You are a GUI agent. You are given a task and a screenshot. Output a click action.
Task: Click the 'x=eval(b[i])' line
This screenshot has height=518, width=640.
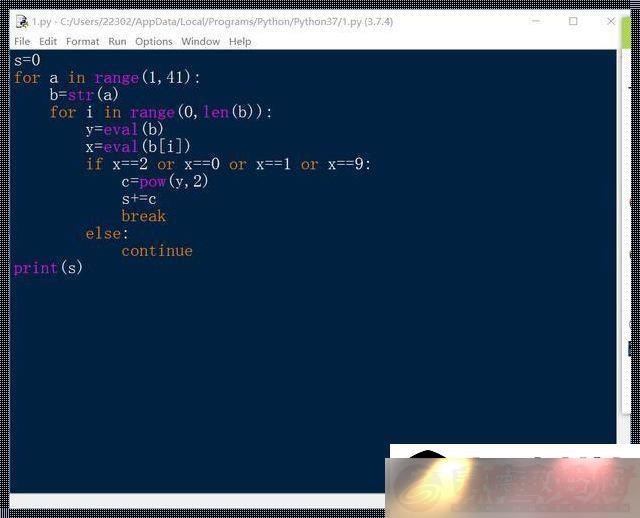coord(138,147)
